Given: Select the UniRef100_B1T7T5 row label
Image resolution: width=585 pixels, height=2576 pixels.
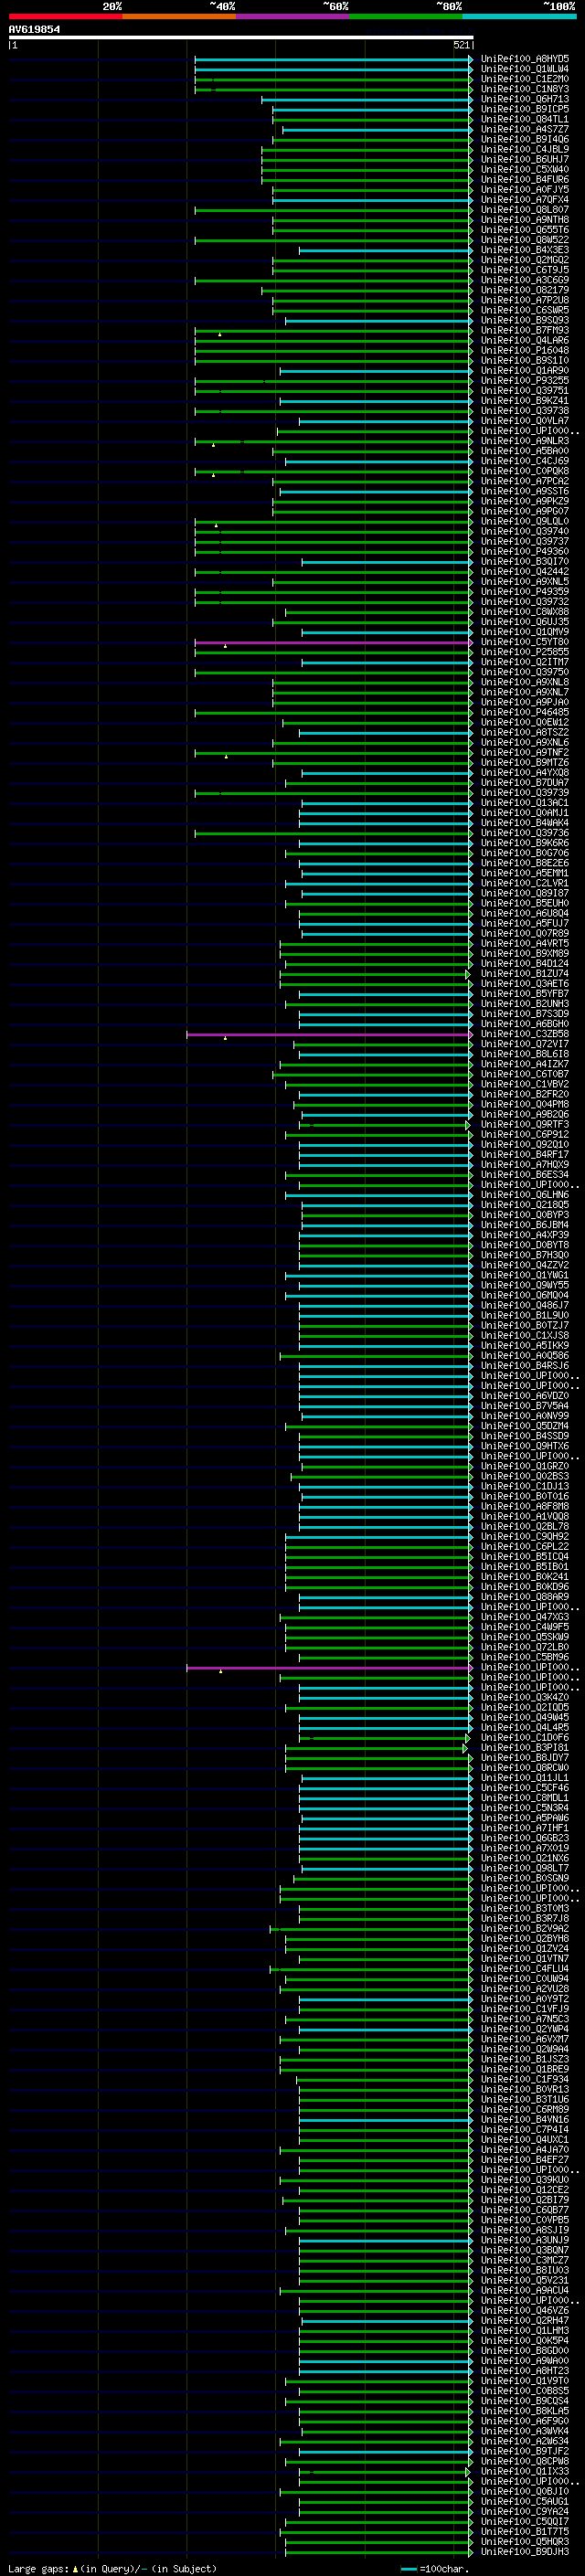Looking at the screenshot, I should (x=525, y=2532).
